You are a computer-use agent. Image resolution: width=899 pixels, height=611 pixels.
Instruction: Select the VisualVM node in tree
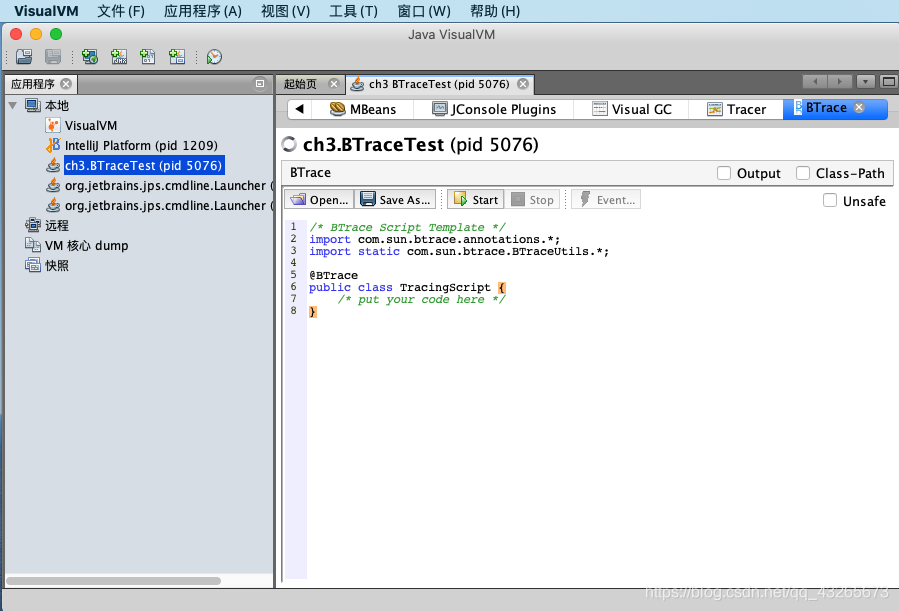click(x=91, y=126)
